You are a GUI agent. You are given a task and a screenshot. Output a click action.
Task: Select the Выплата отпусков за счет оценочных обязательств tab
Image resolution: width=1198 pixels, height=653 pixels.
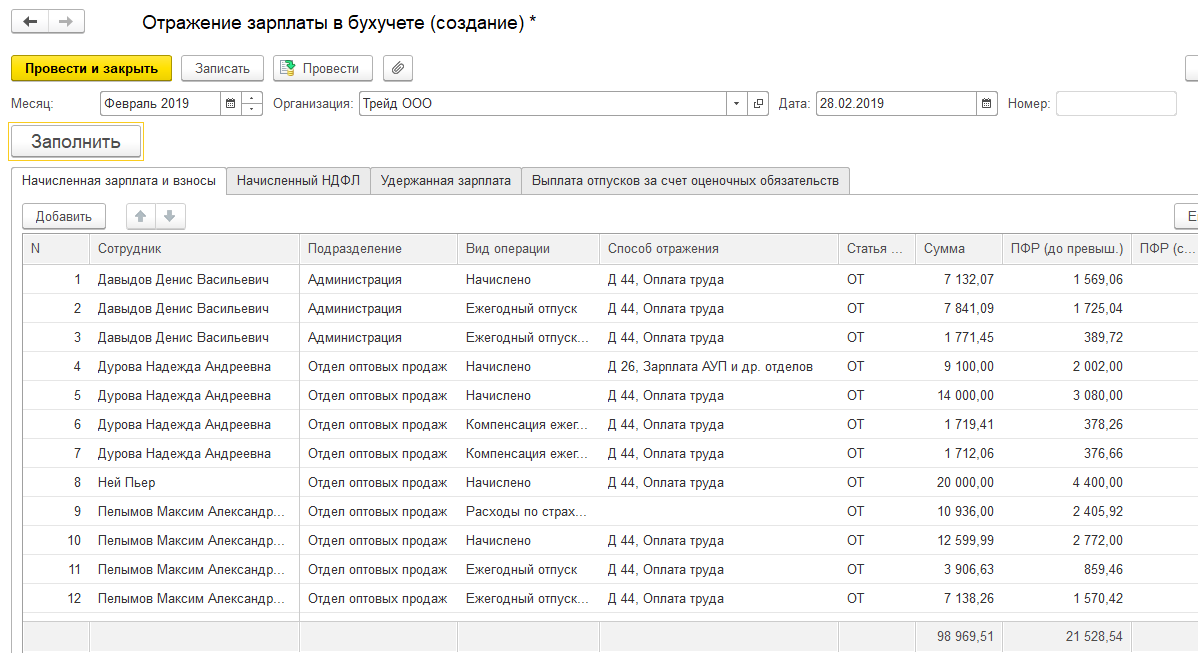[685, 181]
